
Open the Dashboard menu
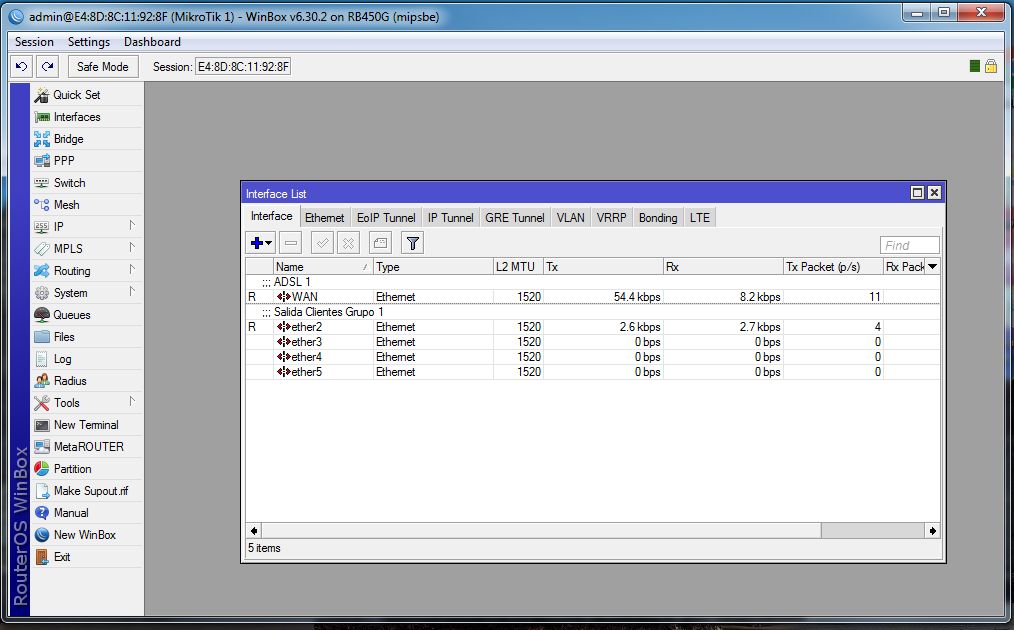point(153,42)
